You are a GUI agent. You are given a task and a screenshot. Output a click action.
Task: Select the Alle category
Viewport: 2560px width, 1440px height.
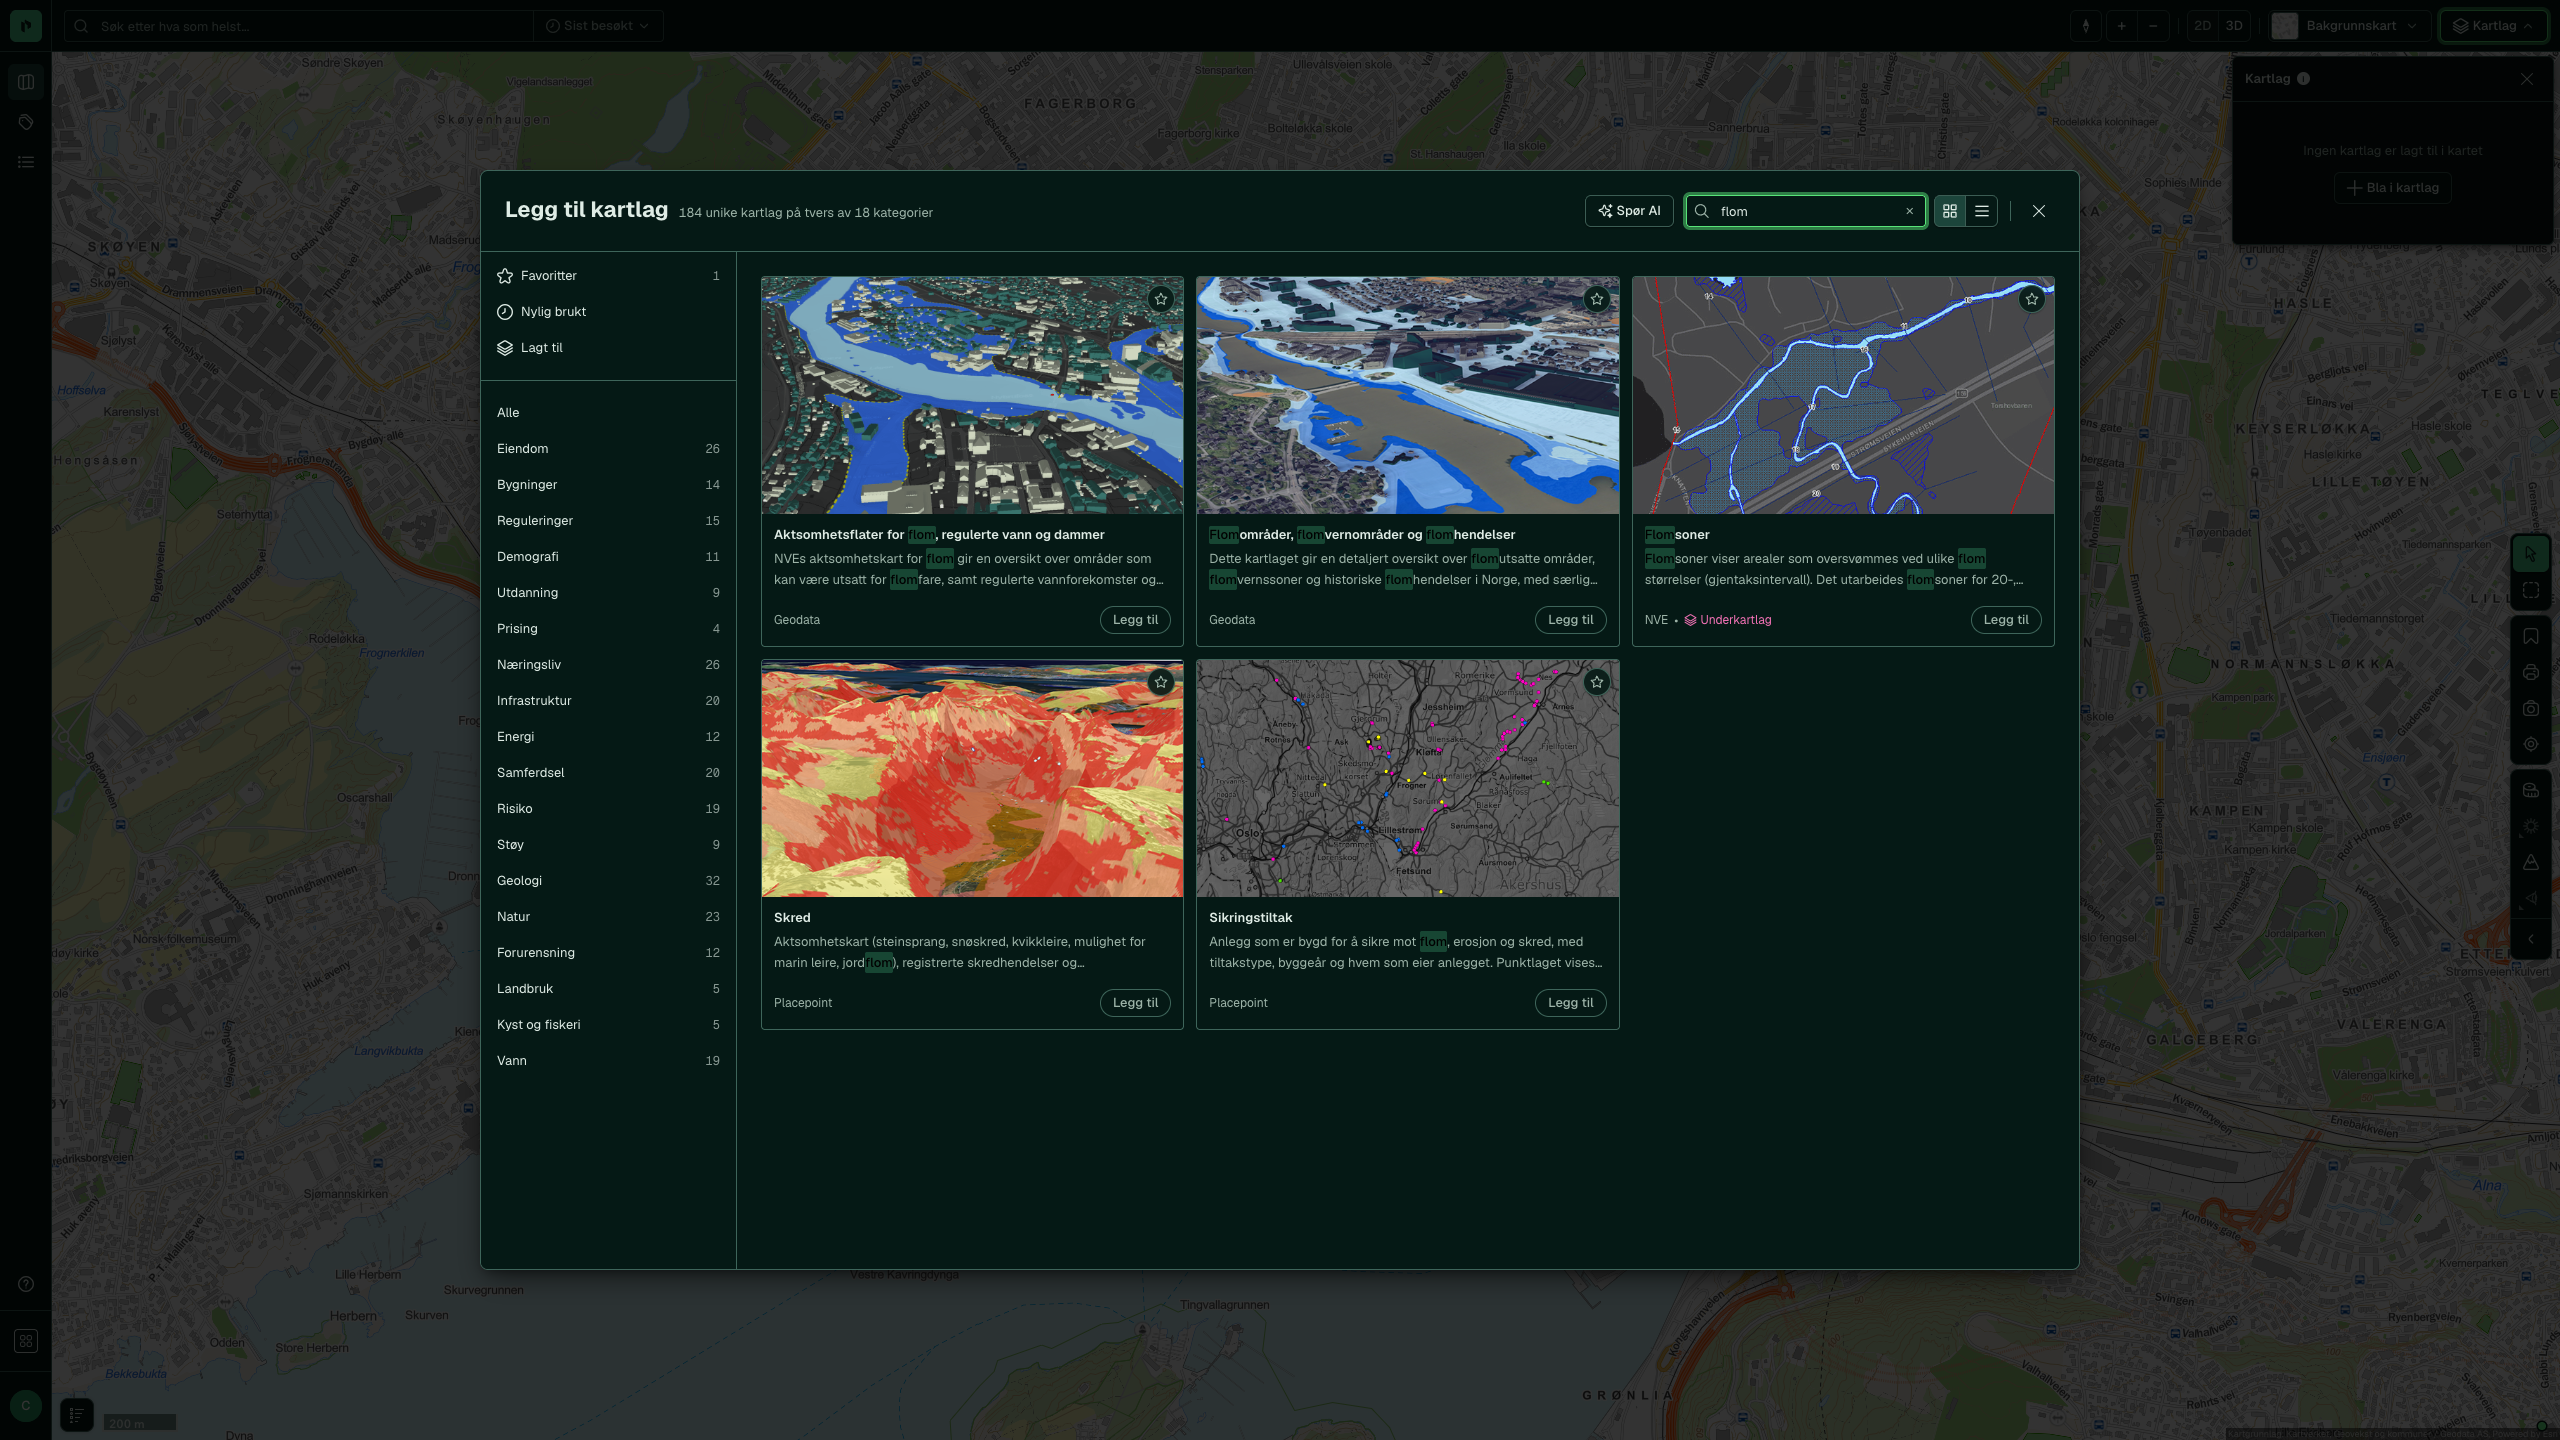tap(608, 413)
